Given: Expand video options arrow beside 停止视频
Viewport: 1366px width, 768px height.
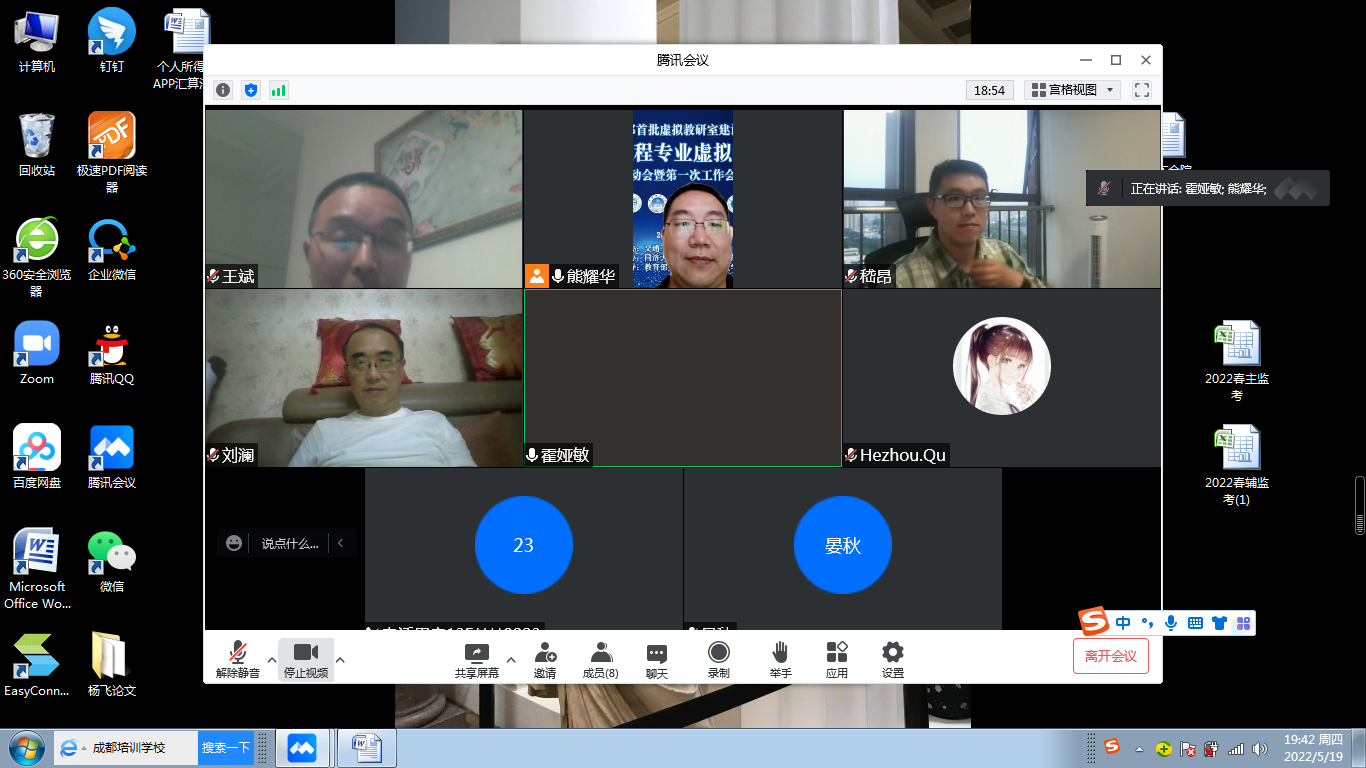Looking at the screenshot, I should [340, 660].
